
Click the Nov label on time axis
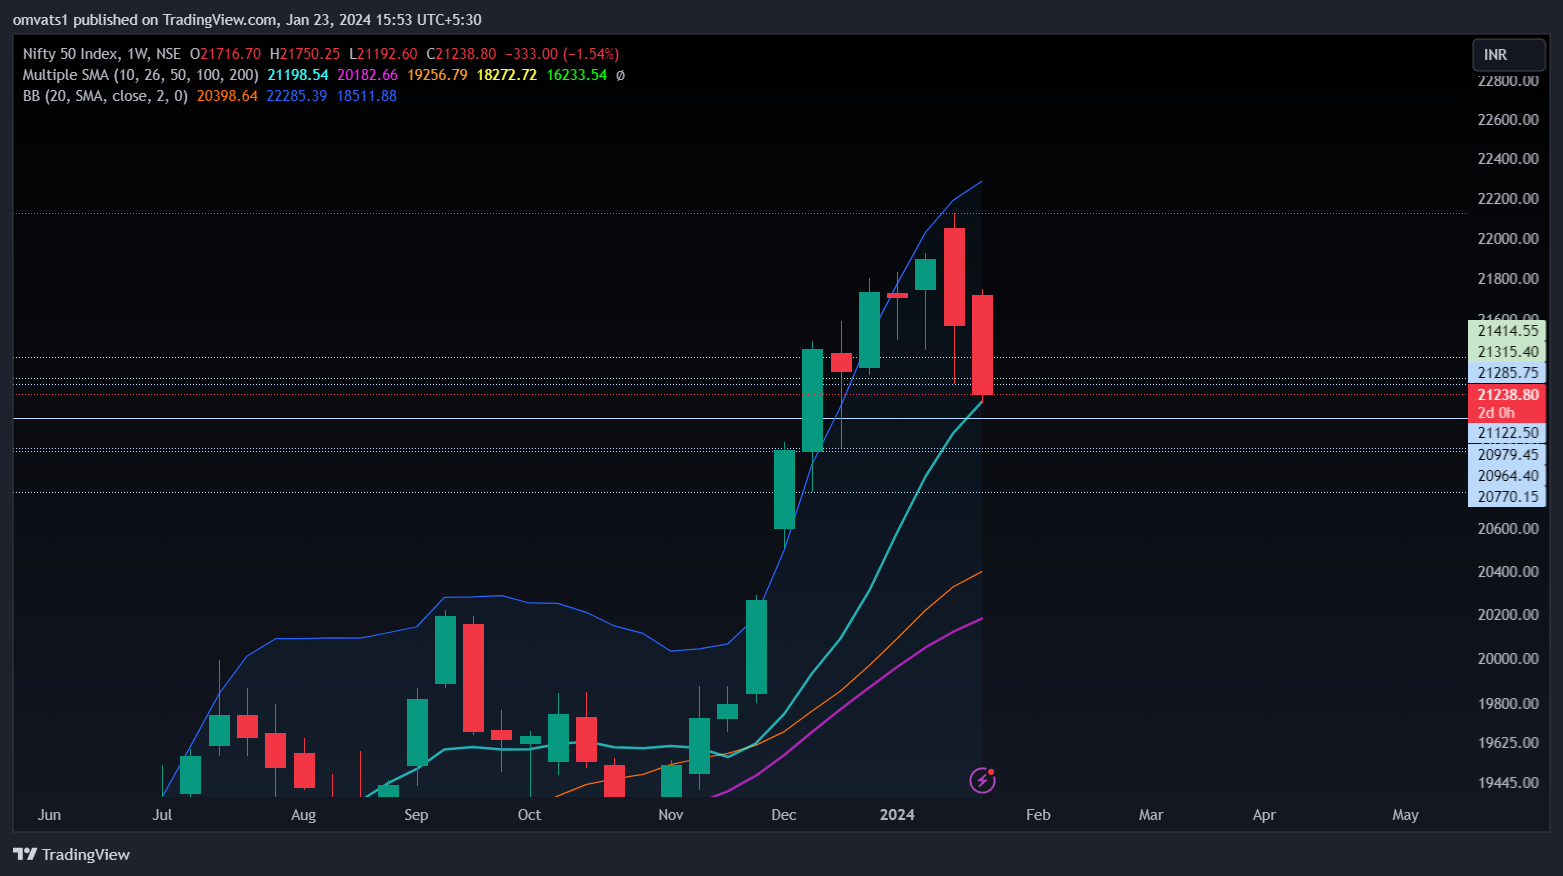[x=671, y=815]
